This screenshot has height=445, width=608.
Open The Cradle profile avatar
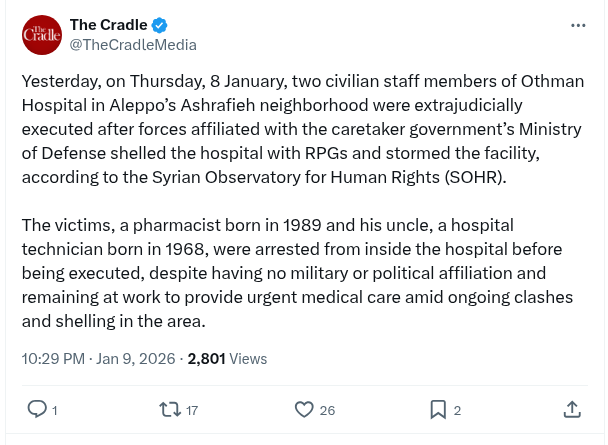[x=41, y=35]
